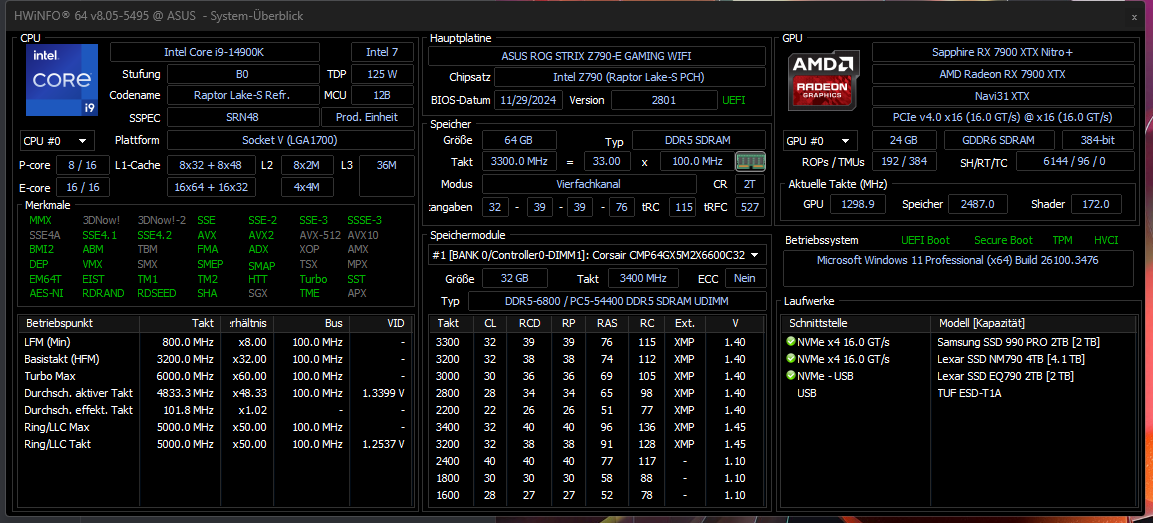Open the memory module BANK 0 dropdown
This screenshot has width=1153, height=523.
pyautogui.click(x=597, y=255)
